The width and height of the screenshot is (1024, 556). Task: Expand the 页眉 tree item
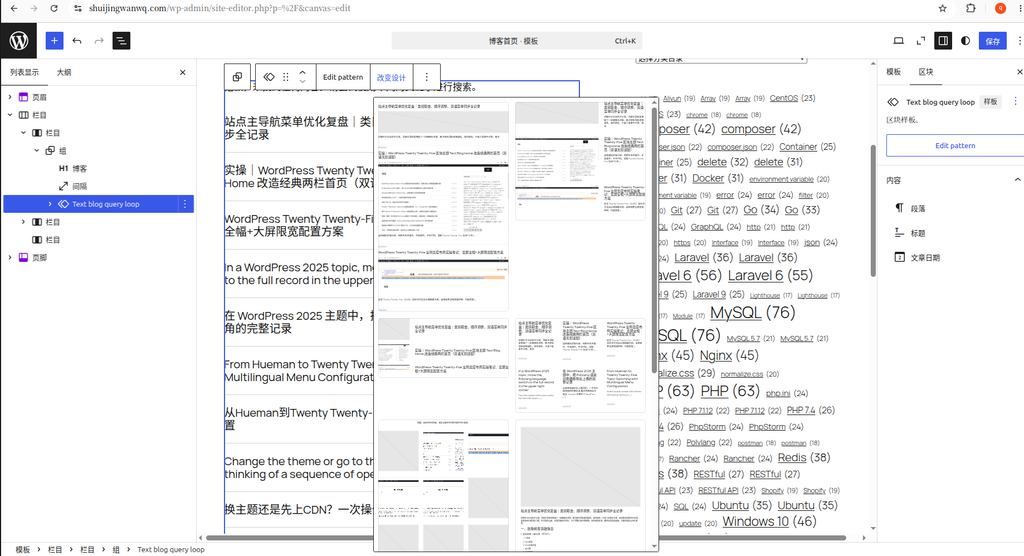[x=10, y=97]
